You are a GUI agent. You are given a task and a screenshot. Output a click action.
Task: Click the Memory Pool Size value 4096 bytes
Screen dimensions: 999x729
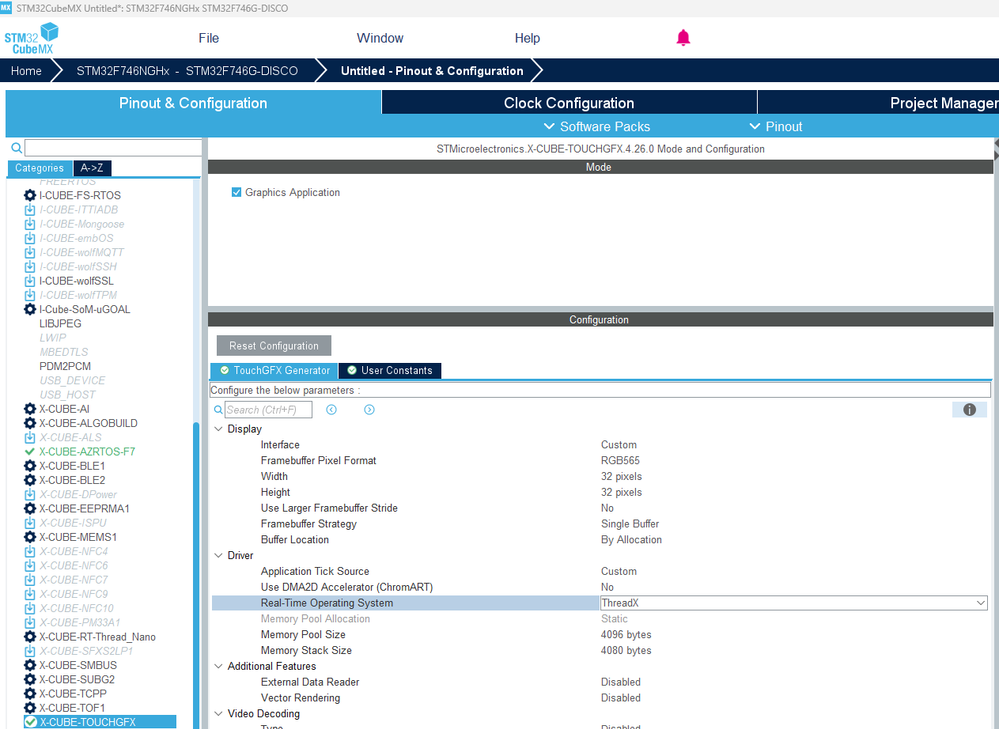pyautogui.click(x=626, y=635)
